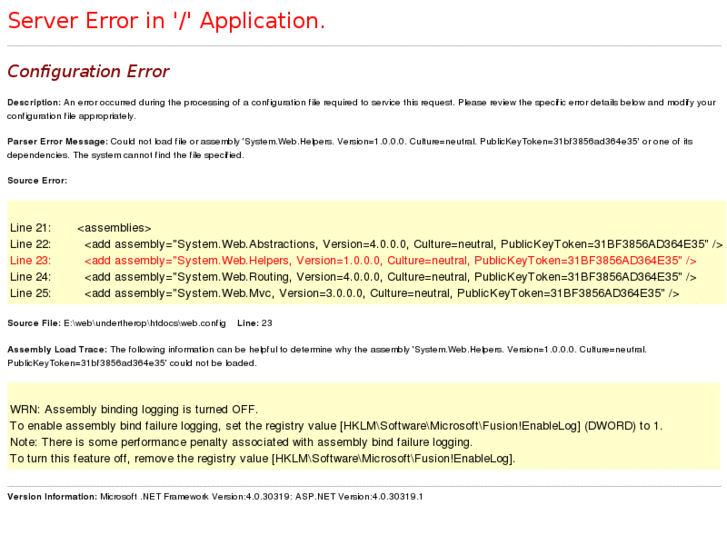Click the 'Source File:' label
Image resolution: width=727 pixels, height=545 pixels.
point(34,323)
